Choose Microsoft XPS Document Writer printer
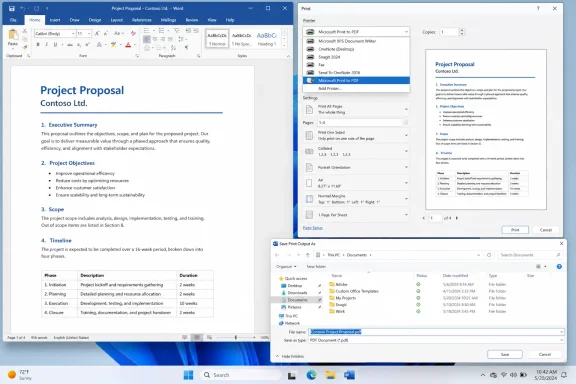 tap(356, 41)
